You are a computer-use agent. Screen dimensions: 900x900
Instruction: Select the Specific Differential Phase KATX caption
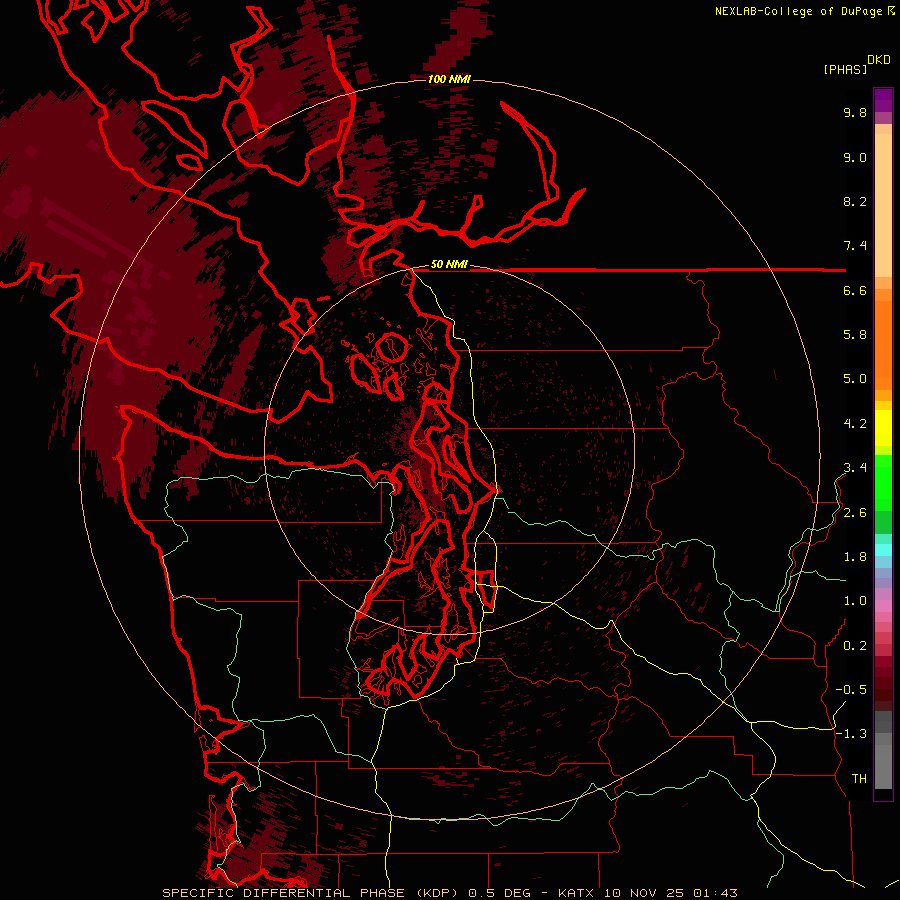coord(449,893)
